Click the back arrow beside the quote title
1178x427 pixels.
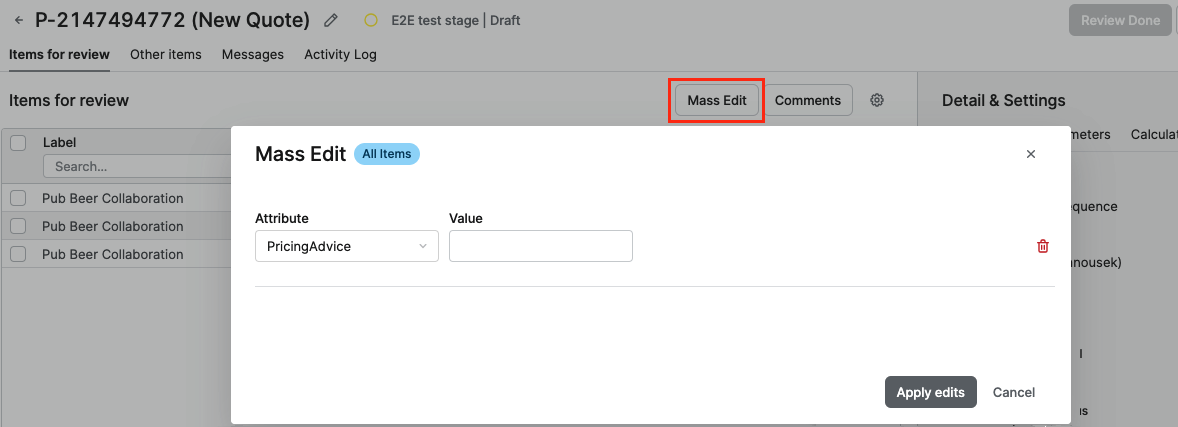[19, 20]
